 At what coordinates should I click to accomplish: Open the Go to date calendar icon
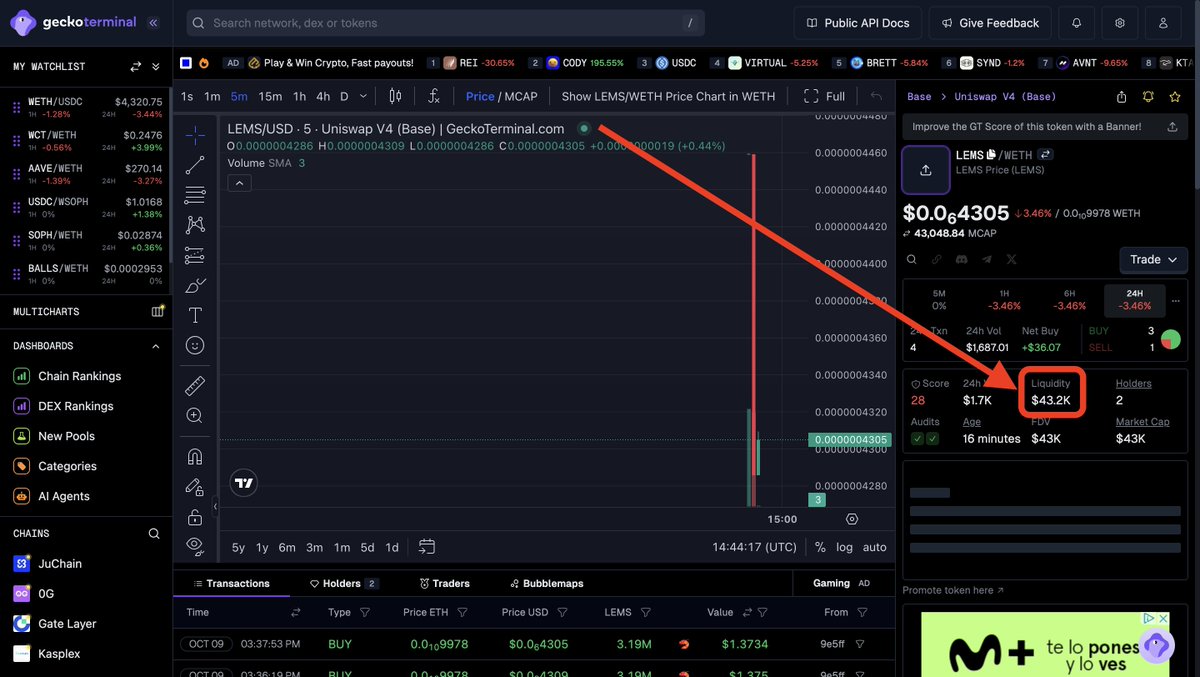pos(427,547)
